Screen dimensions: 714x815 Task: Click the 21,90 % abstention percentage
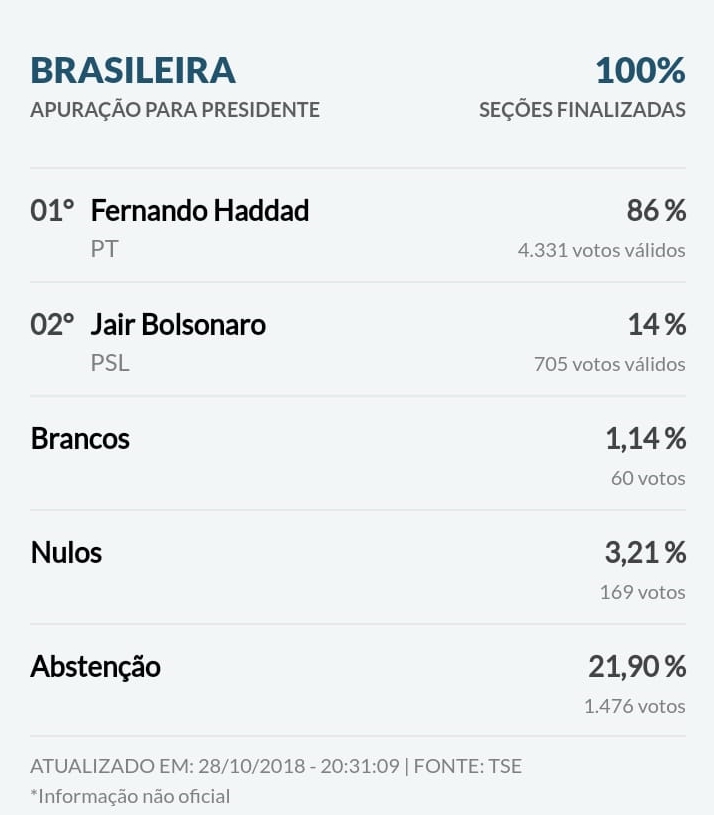point(637,666)
